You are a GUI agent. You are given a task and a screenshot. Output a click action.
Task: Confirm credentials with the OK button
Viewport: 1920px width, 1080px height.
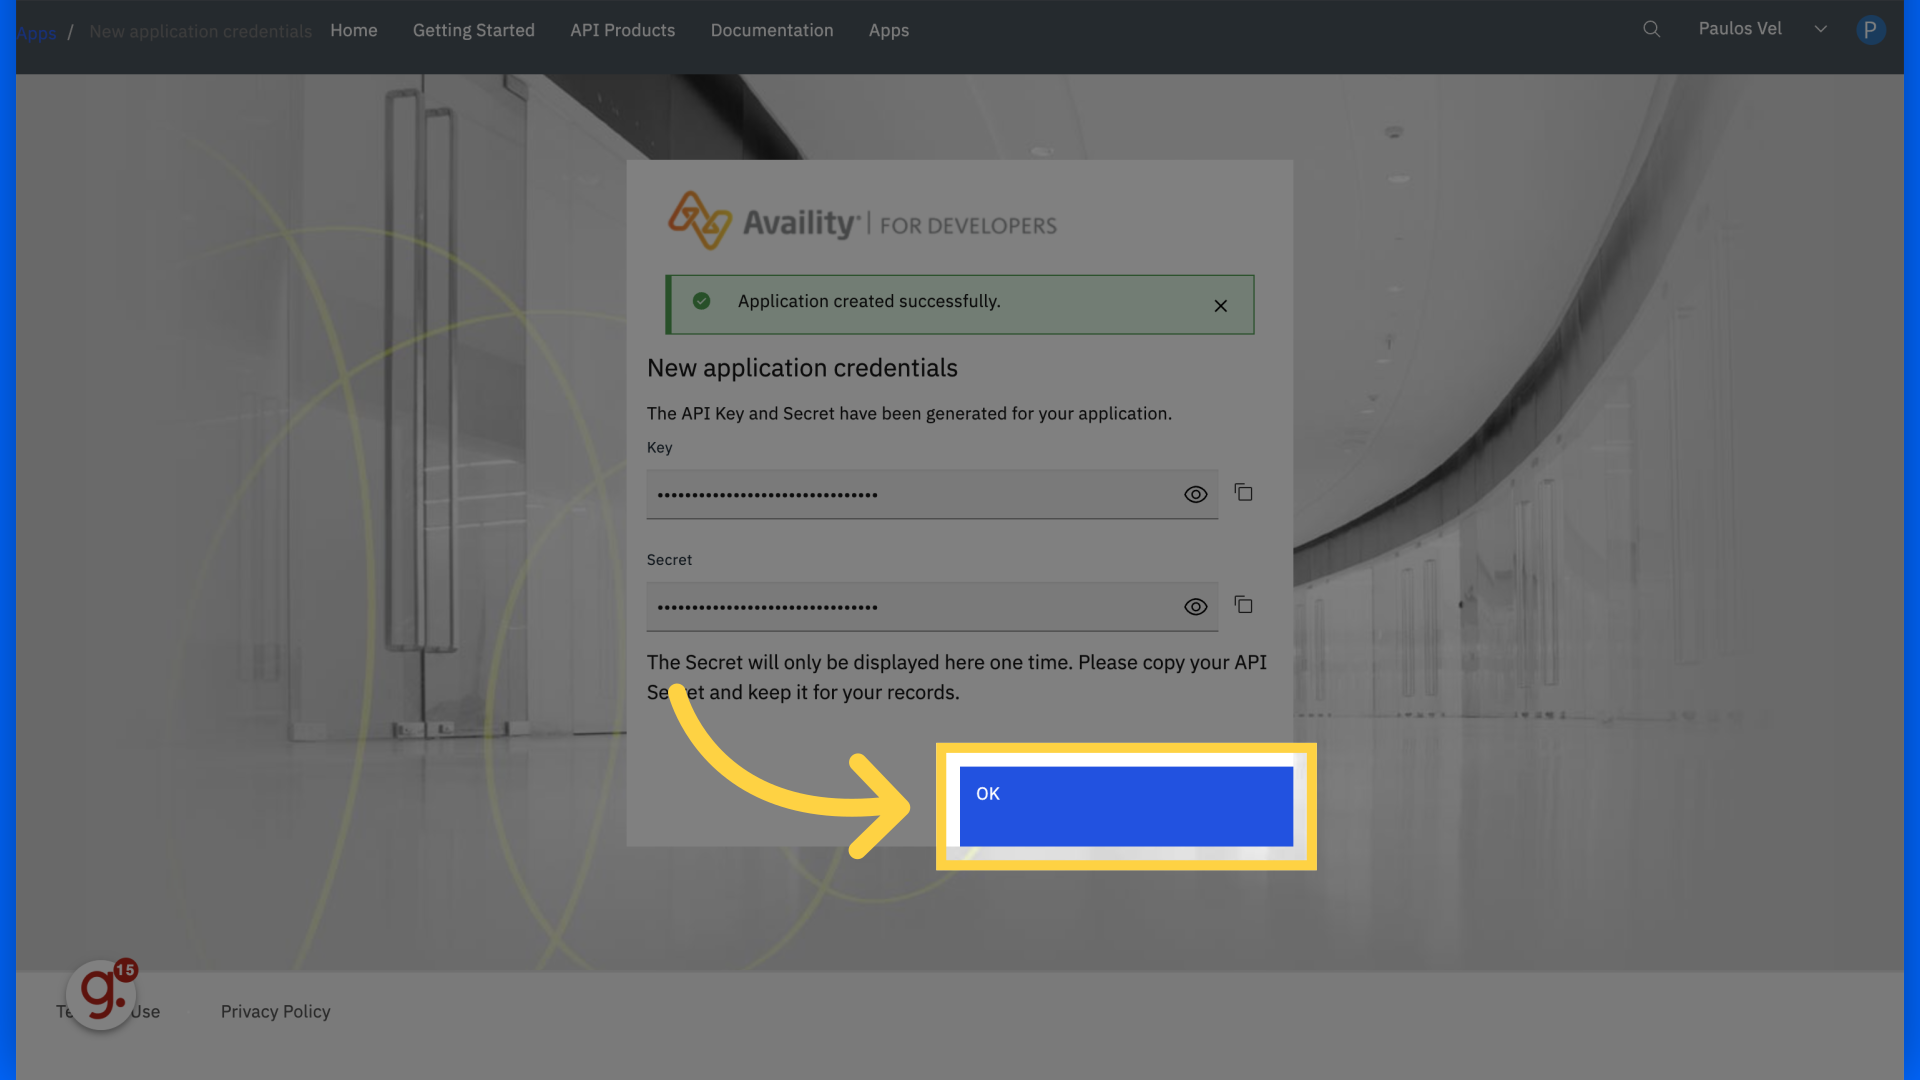[x=1124, y=805]
